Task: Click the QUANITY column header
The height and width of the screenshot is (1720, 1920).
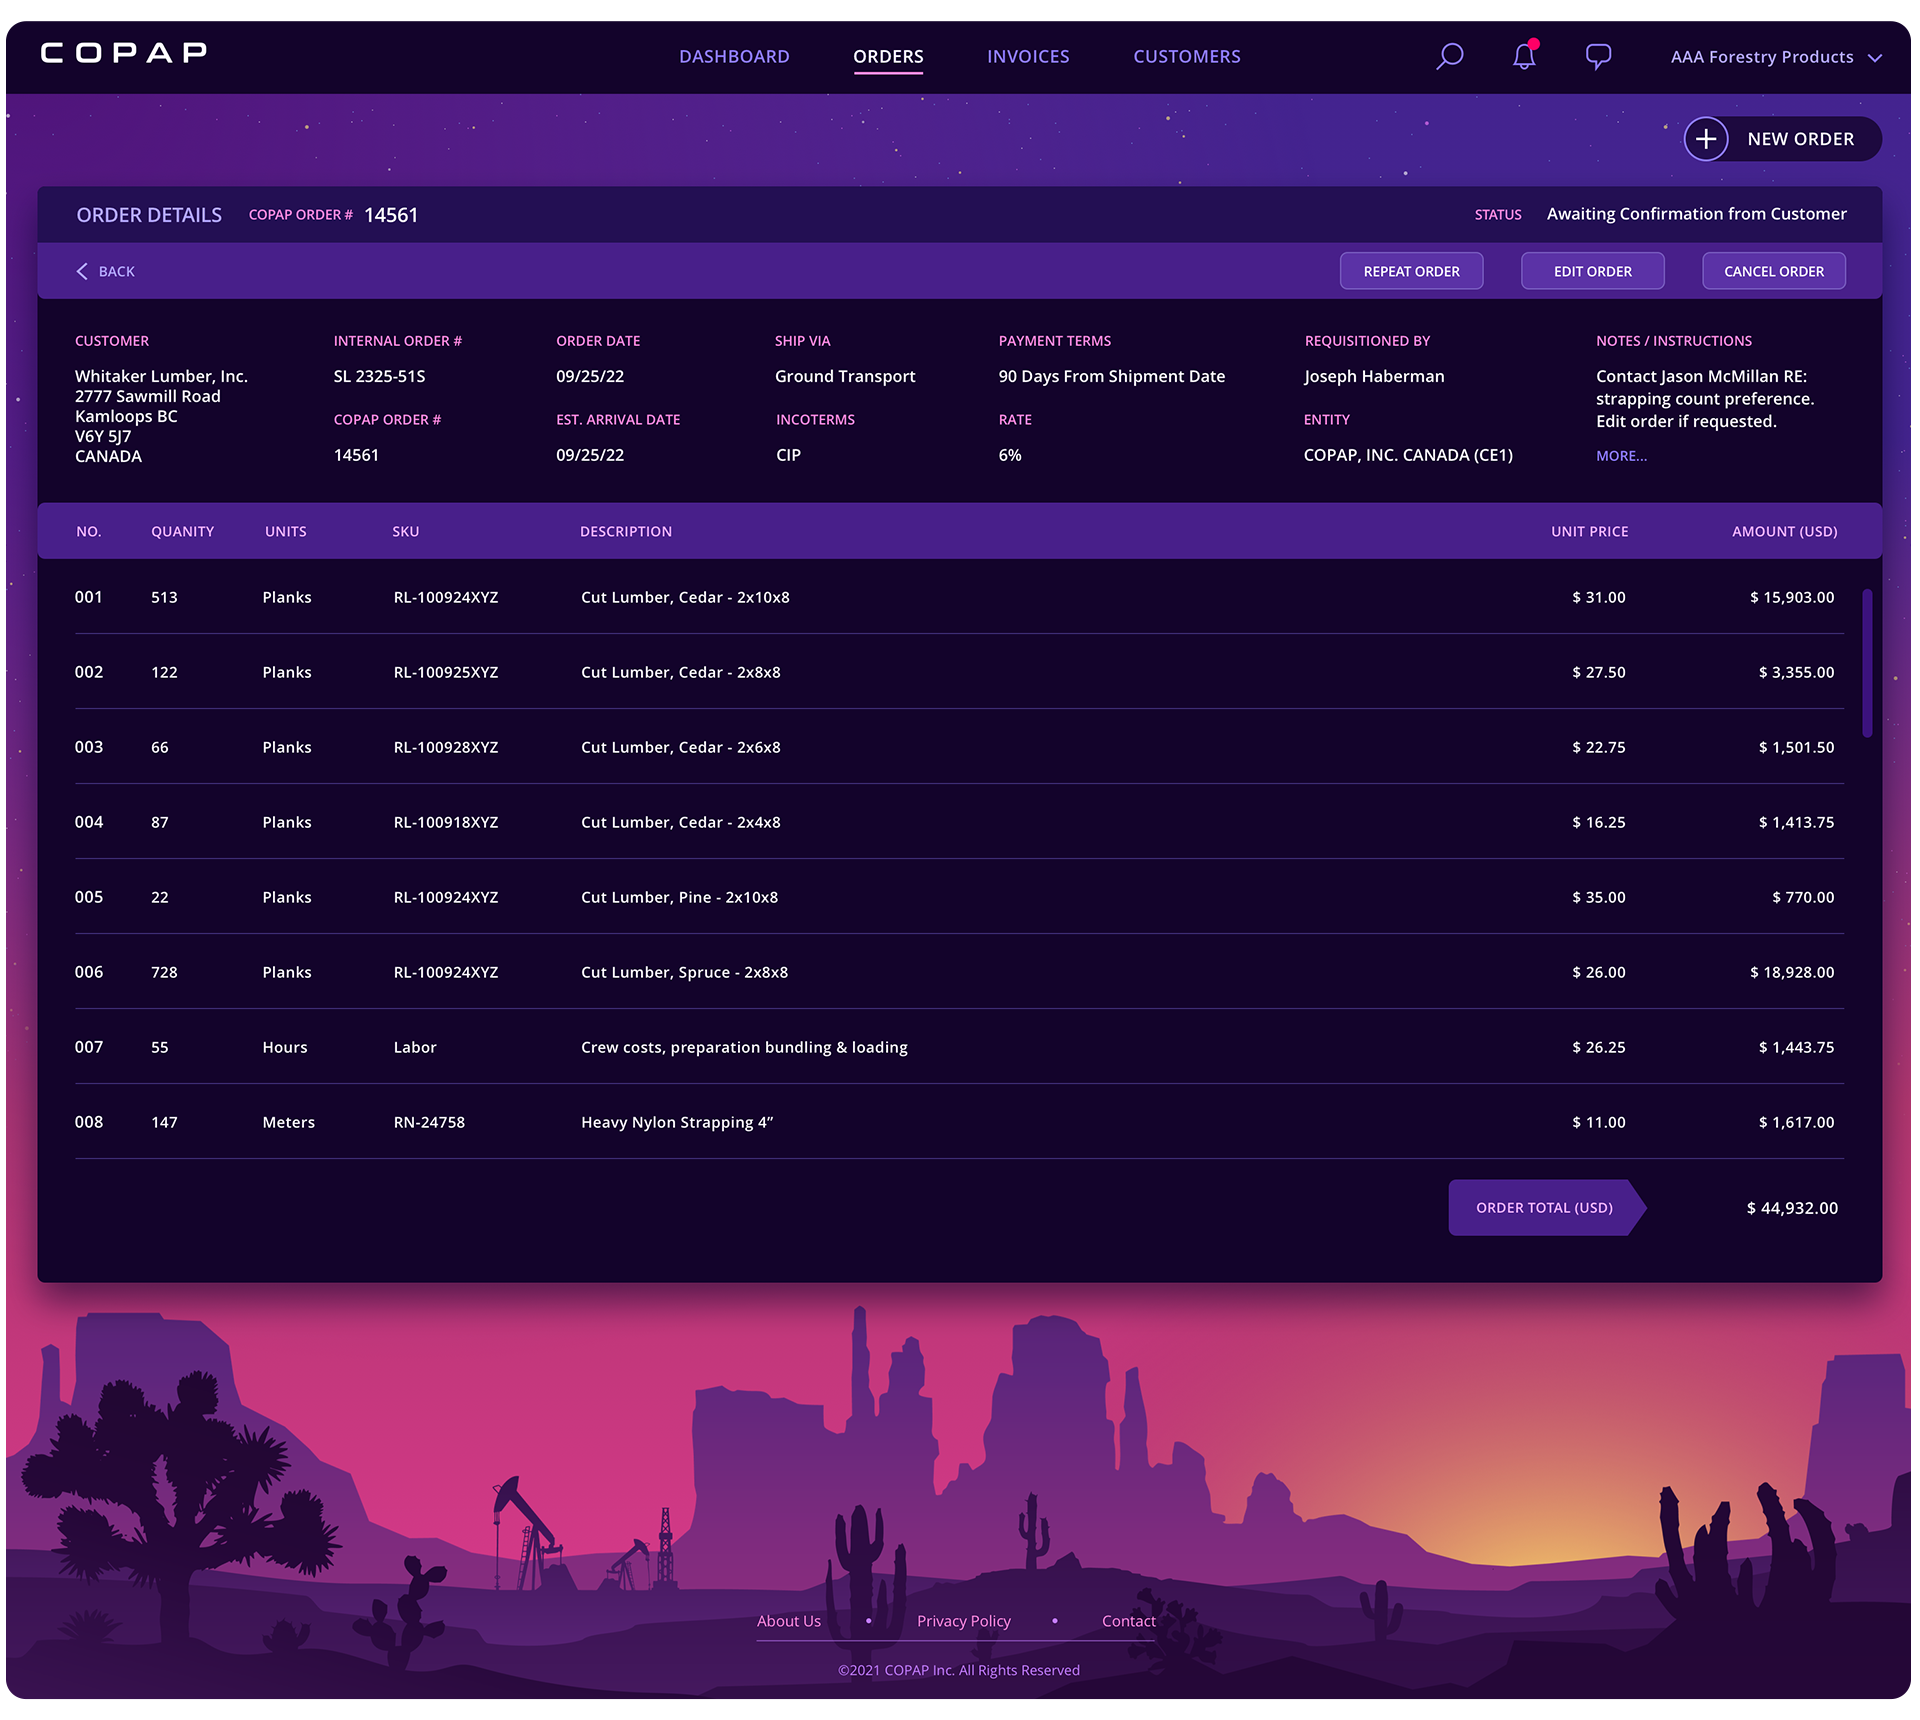Action: click(182, 532)
